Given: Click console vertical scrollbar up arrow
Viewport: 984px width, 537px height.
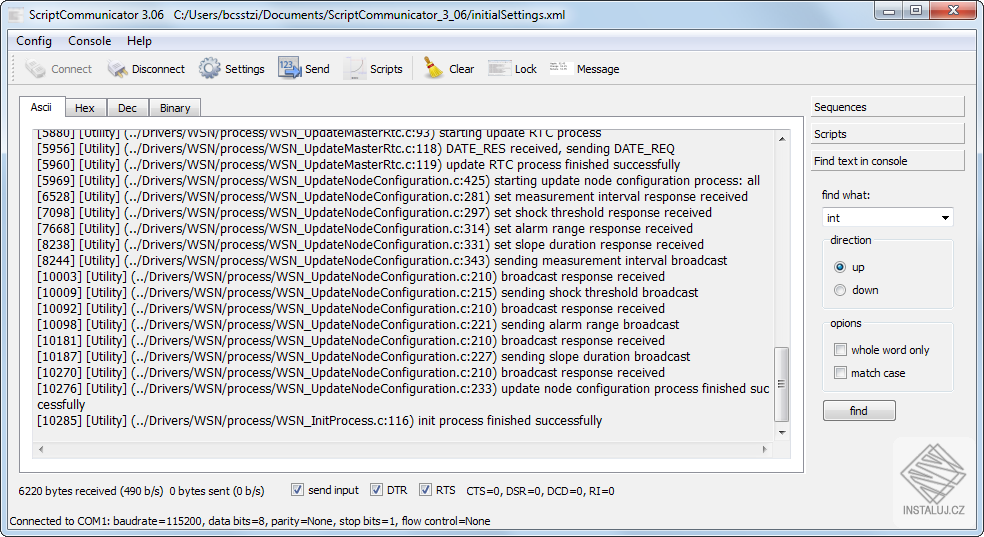Looking at the screenshot, I should (x=782, y=139).
